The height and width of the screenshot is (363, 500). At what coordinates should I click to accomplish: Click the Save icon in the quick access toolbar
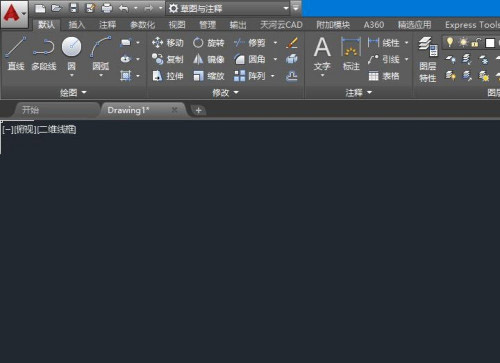click(x=74, y=8)
